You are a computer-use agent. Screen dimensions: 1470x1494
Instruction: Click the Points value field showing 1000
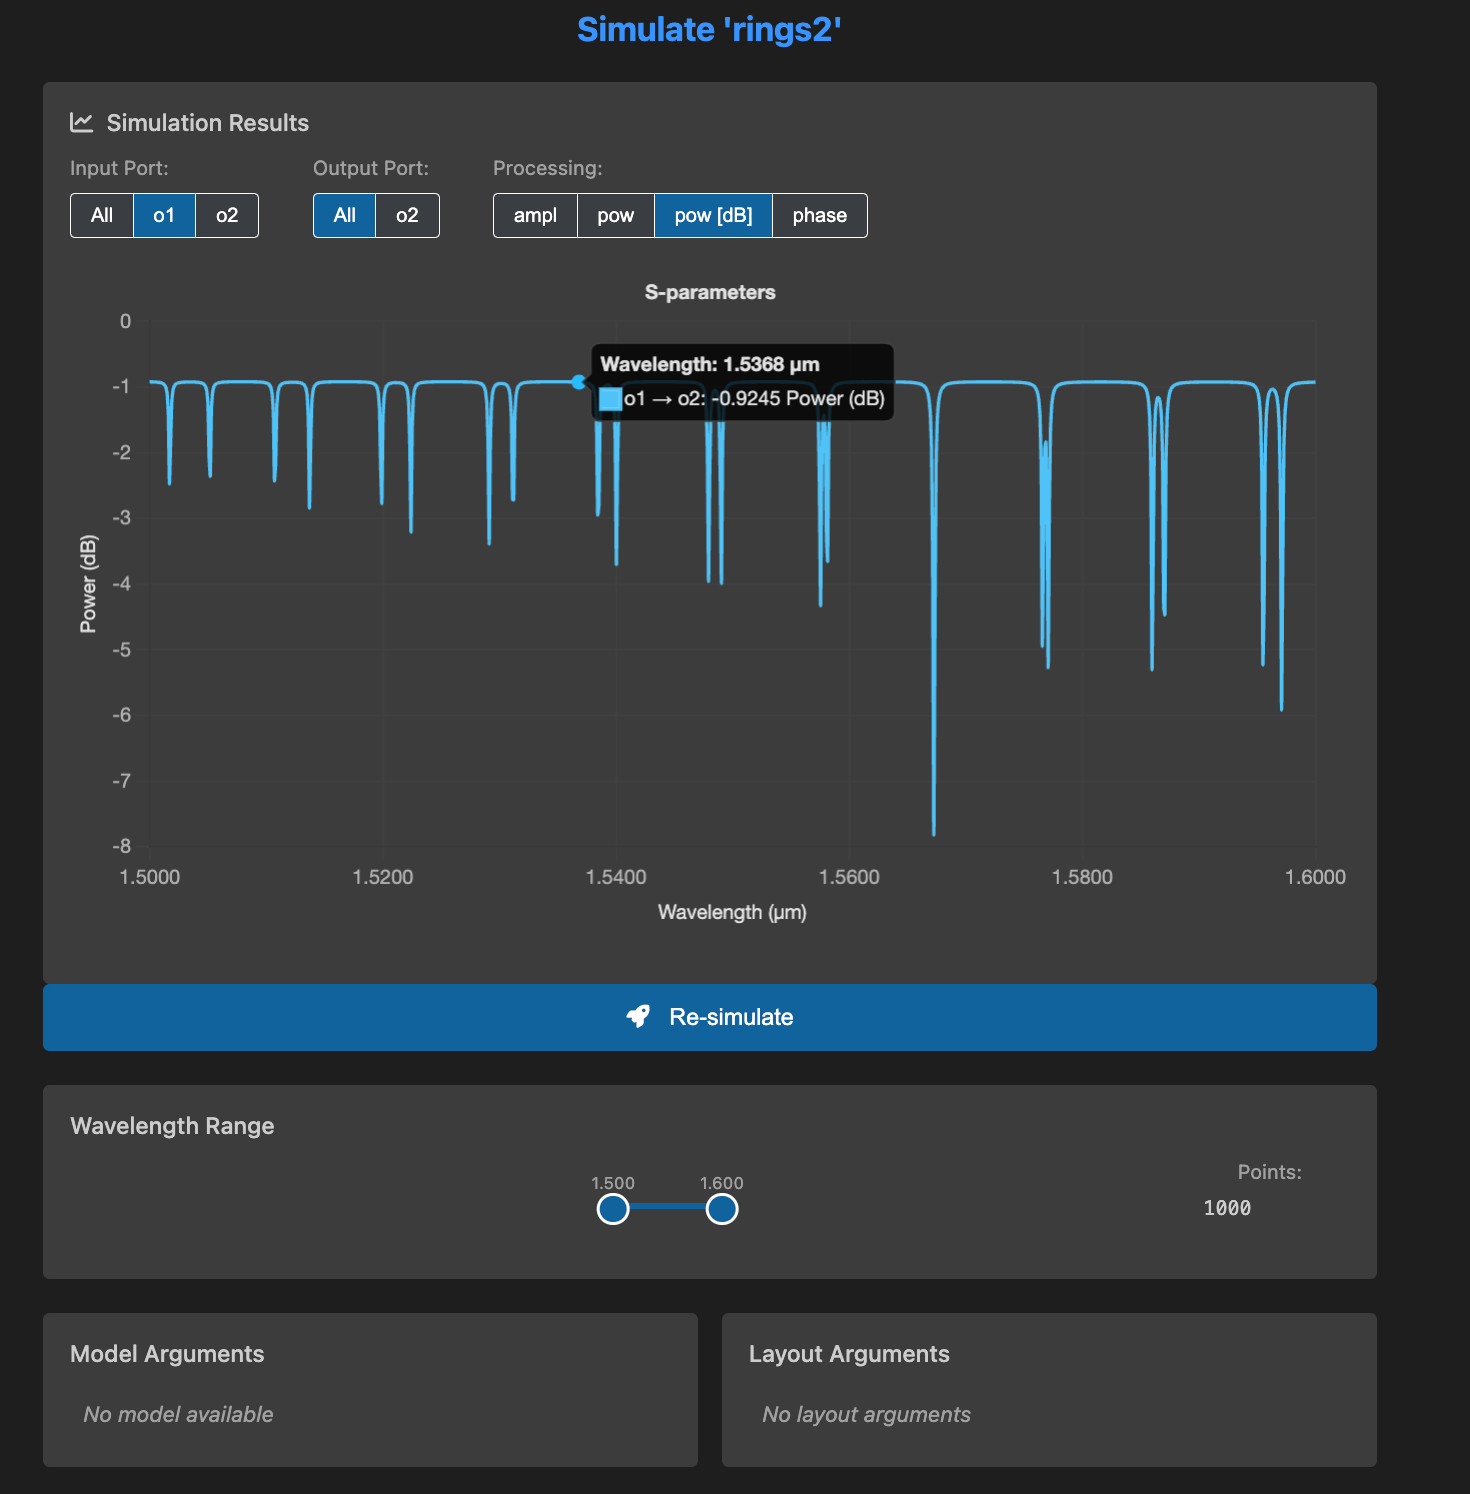tap(1227, 1208)
